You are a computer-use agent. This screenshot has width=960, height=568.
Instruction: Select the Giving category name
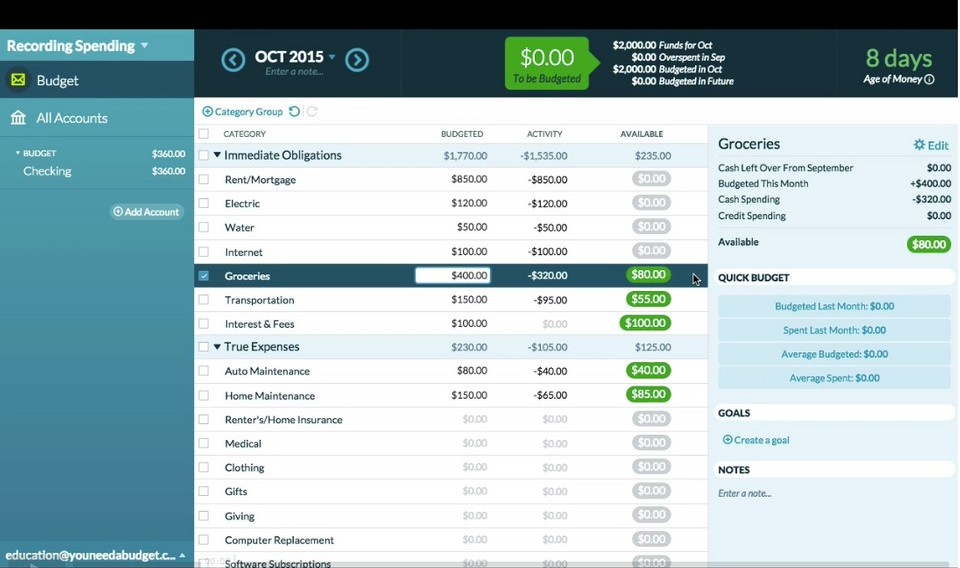click(239, 516)
